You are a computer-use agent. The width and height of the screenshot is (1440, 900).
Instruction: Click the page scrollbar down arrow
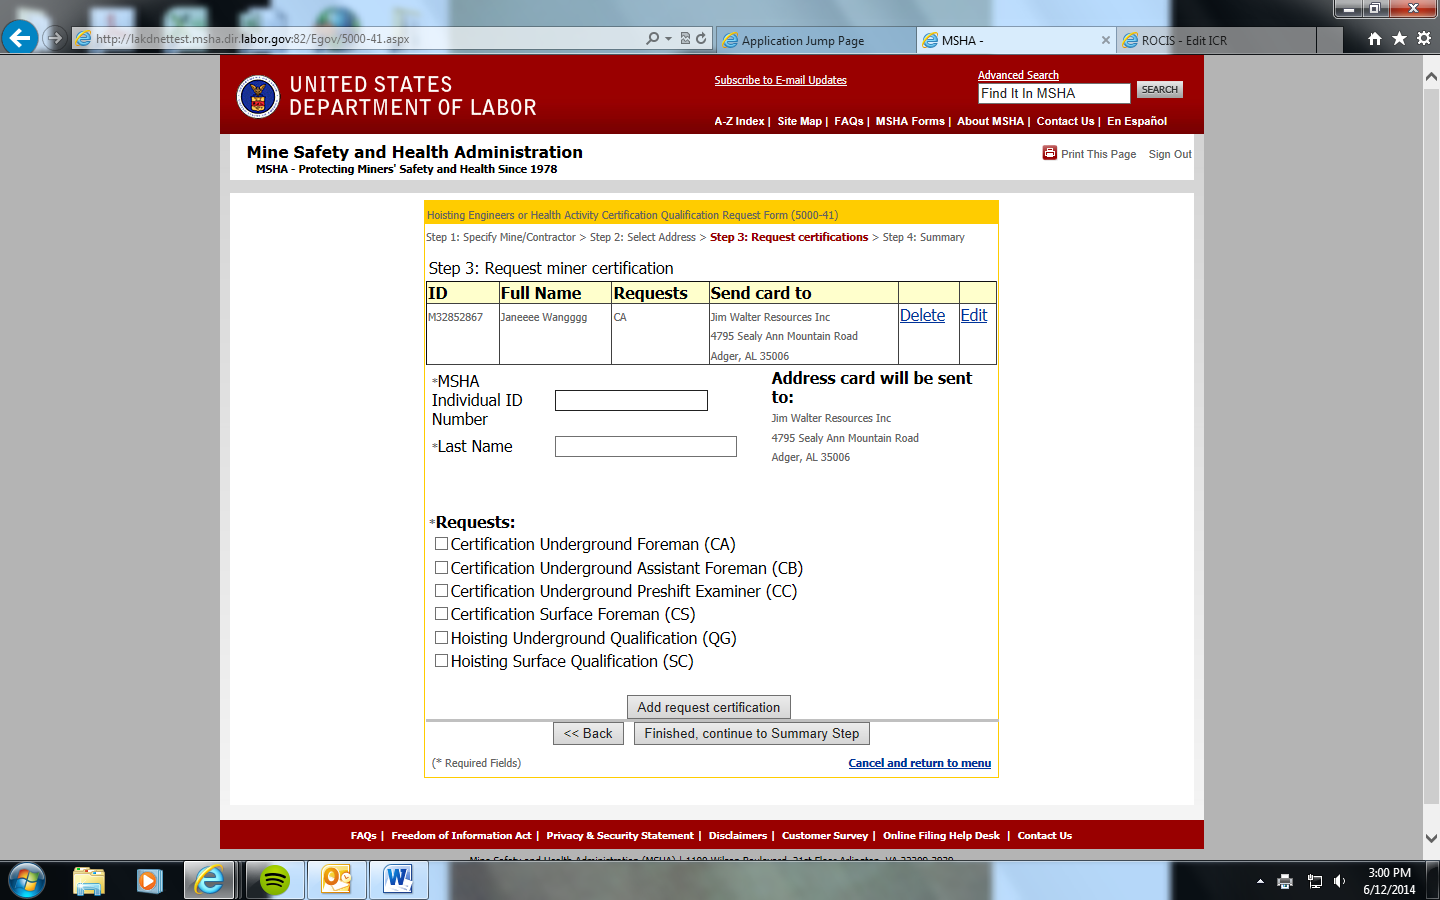[1431, 838]
